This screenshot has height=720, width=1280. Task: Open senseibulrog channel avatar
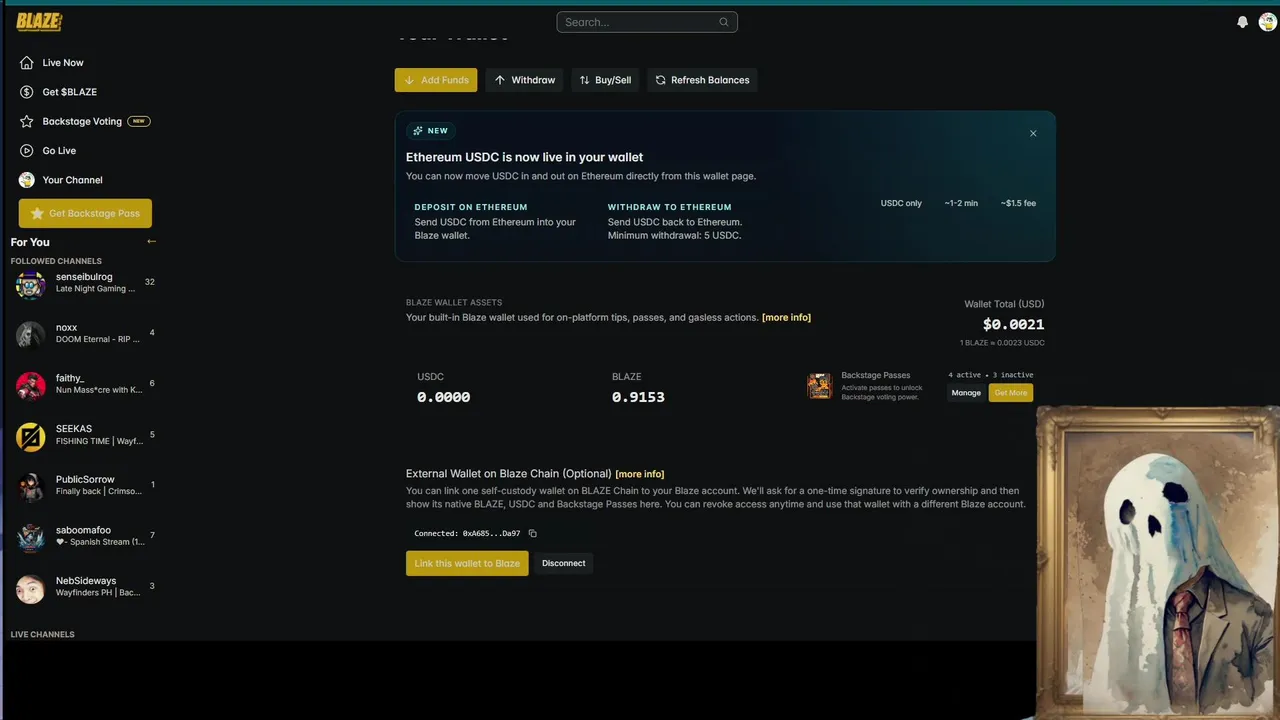click(x=31, y=285)
